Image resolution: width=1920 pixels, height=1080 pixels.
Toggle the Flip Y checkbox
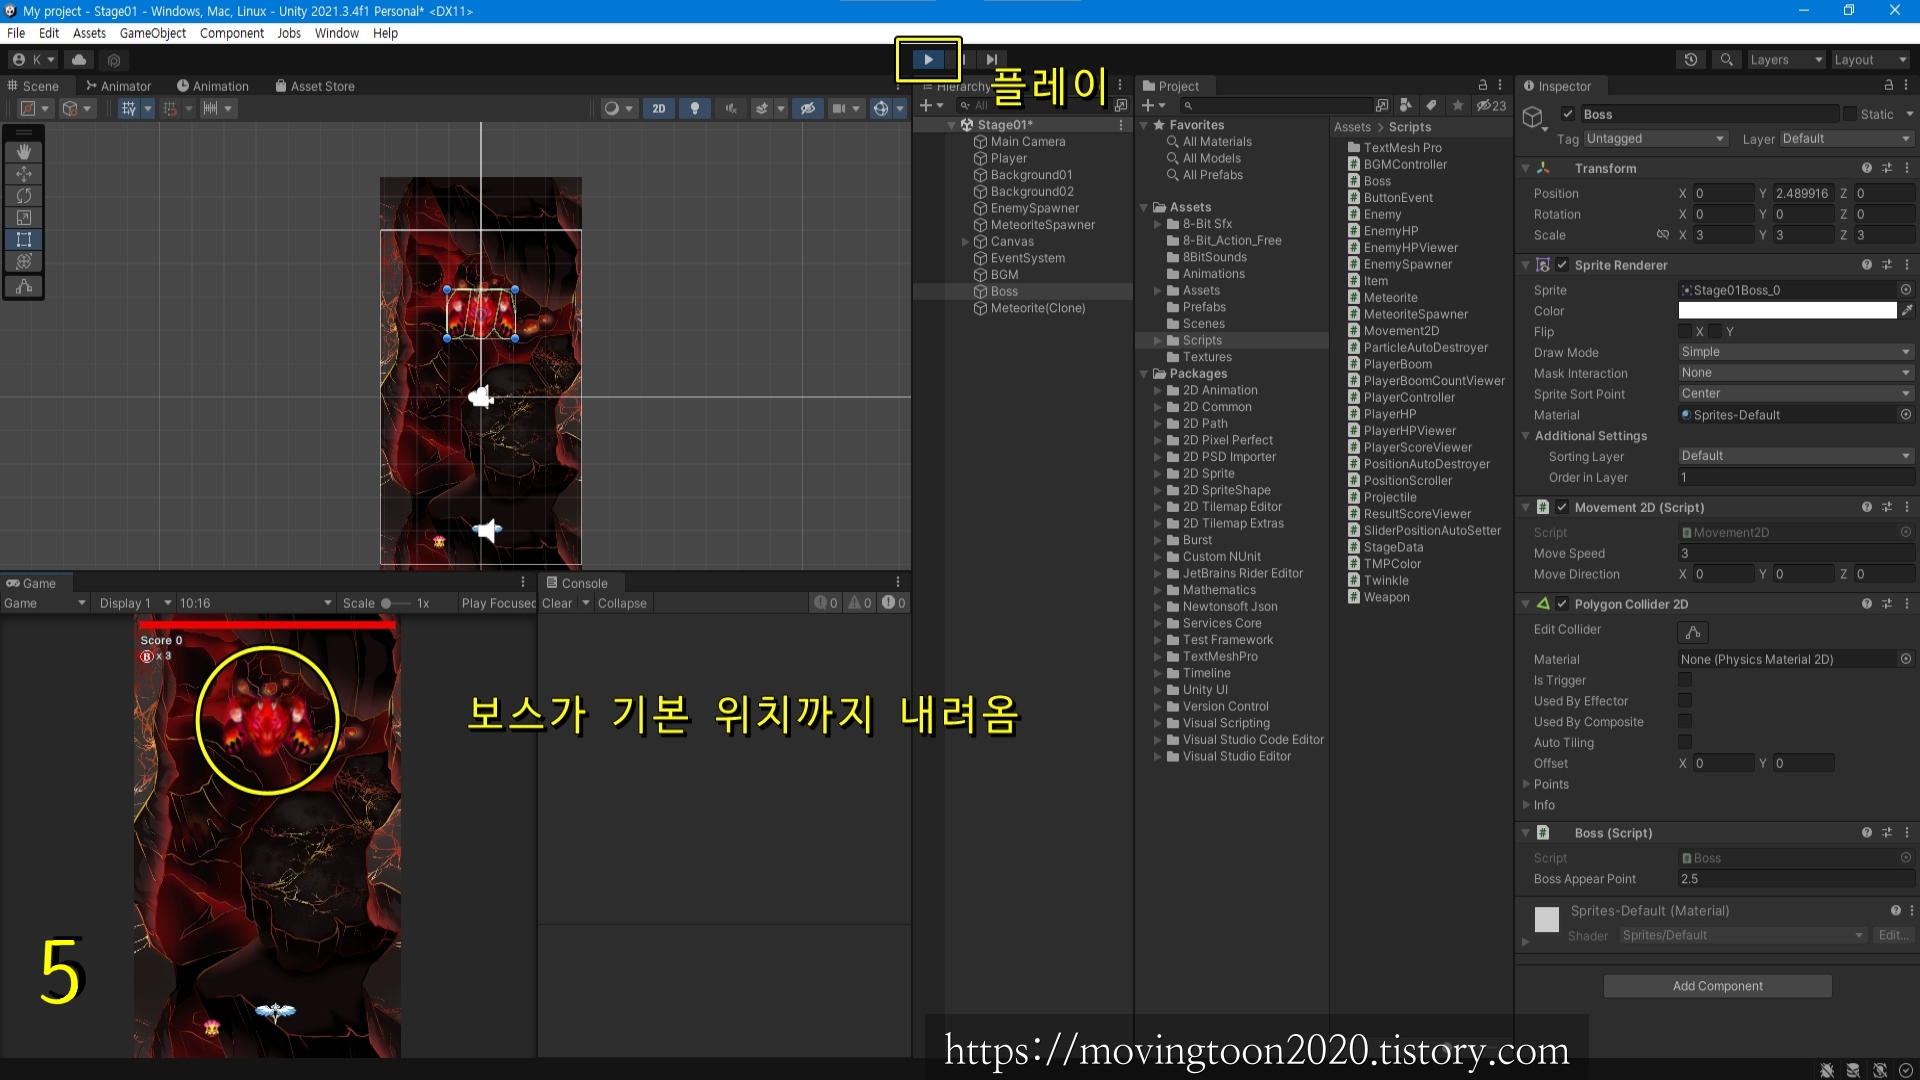1716,332
